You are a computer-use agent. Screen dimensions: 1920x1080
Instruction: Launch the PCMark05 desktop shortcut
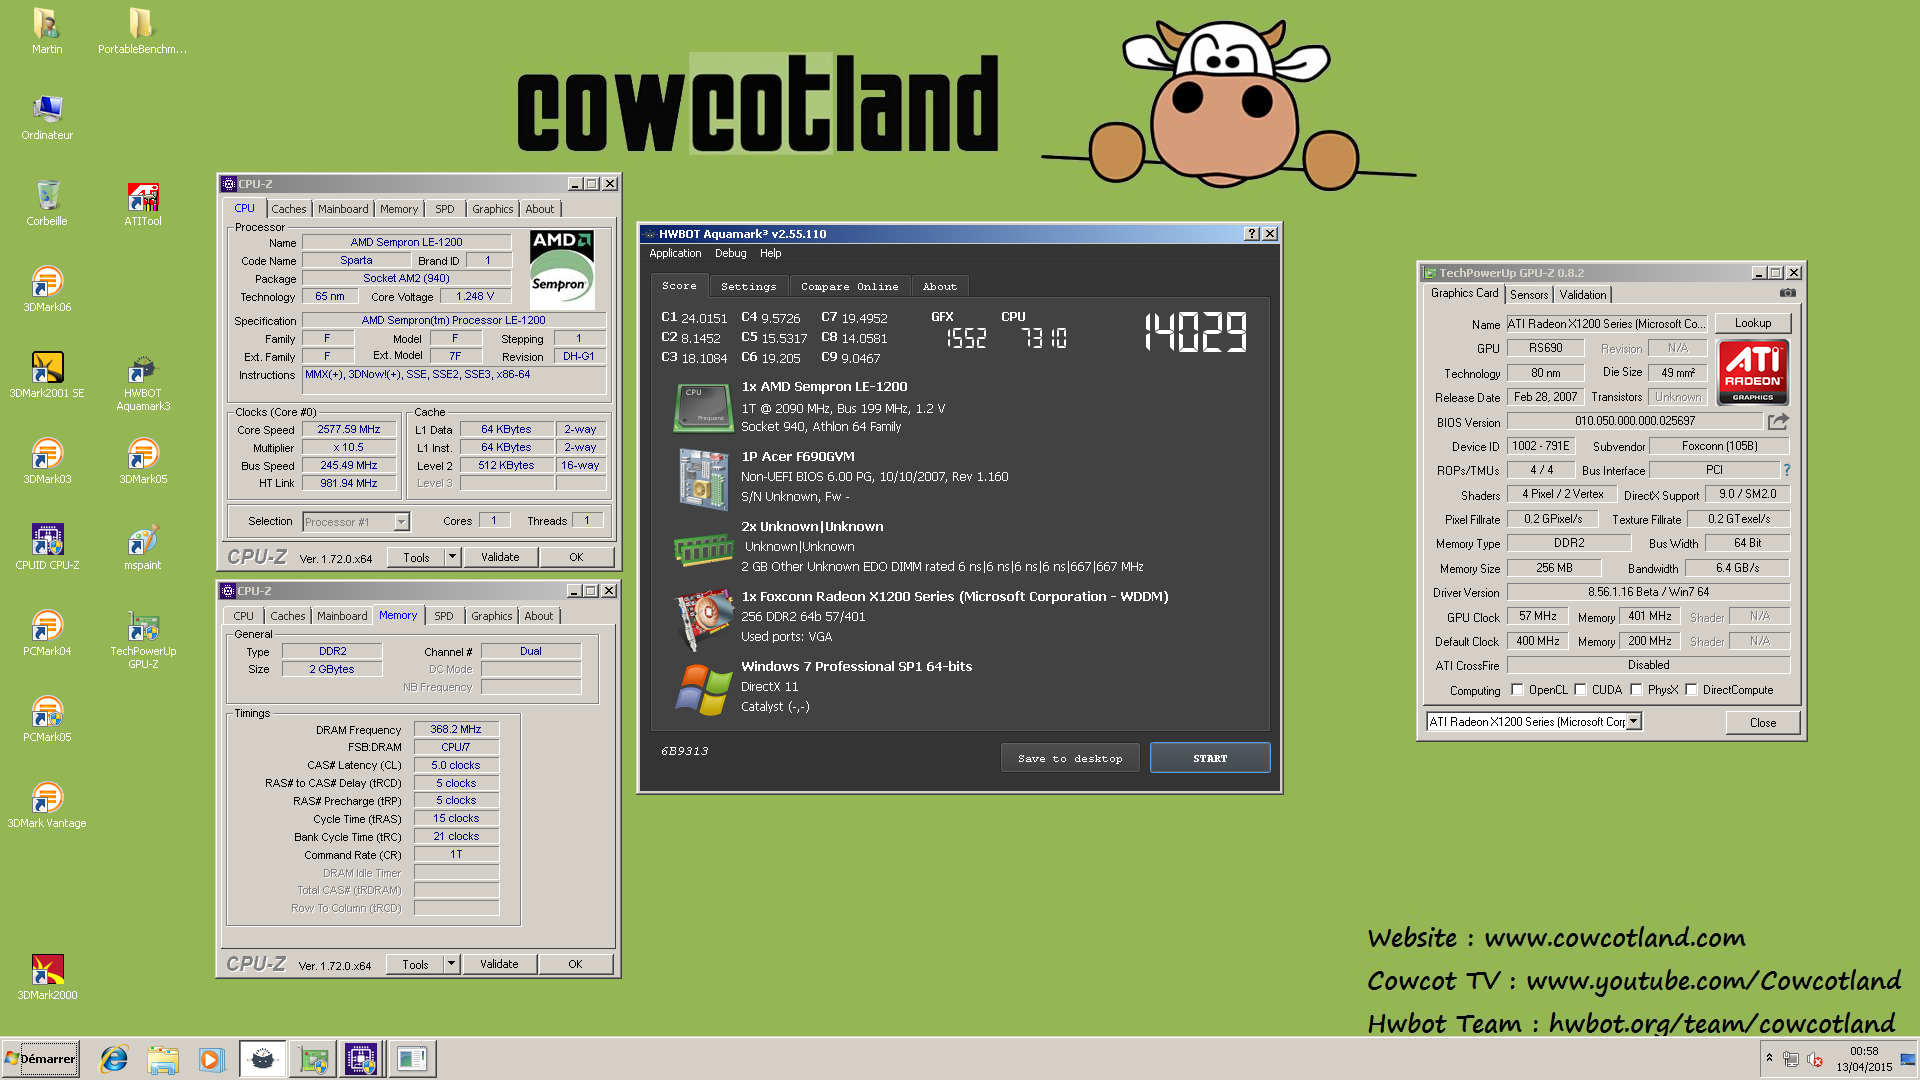(x=46, y=718)
